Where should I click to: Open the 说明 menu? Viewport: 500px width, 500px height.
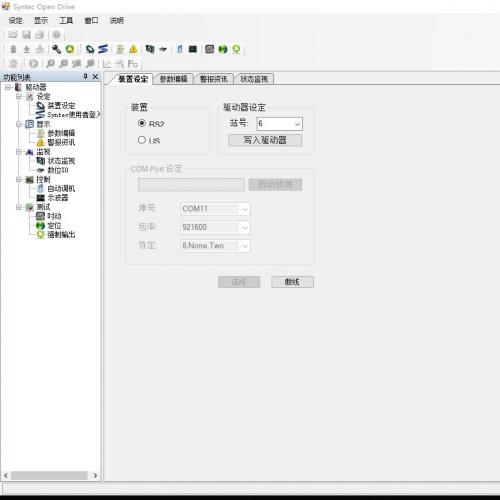coord(116,21)
